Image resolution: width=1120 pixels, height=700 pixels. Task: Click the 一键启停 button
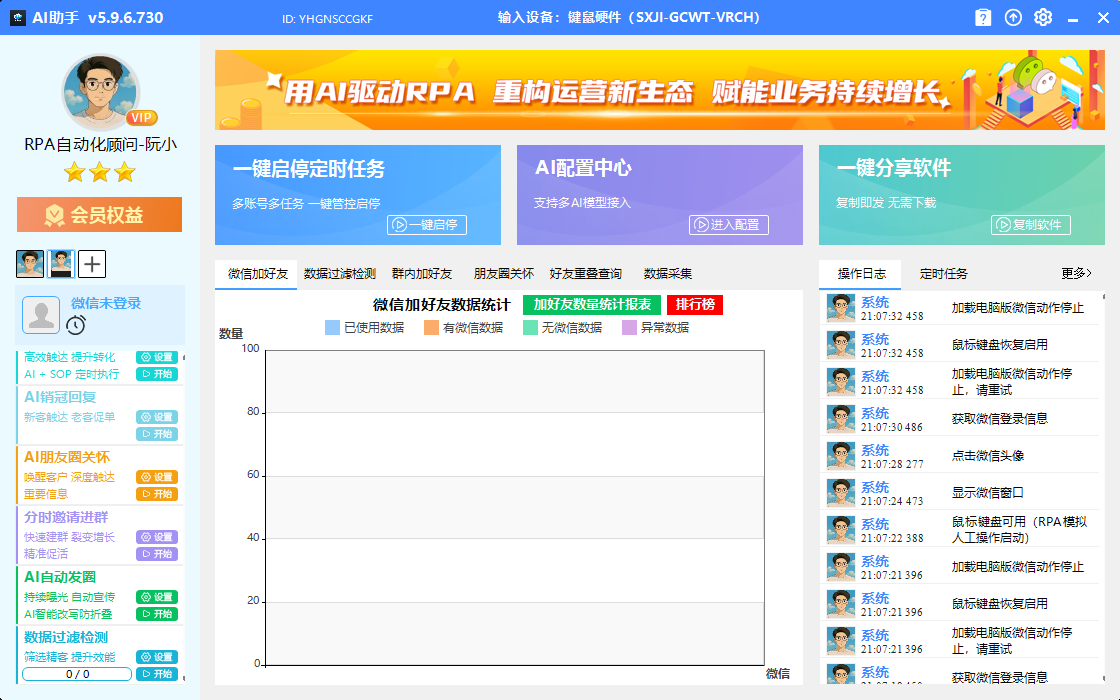pyautogui.click(x=426, y=225)
